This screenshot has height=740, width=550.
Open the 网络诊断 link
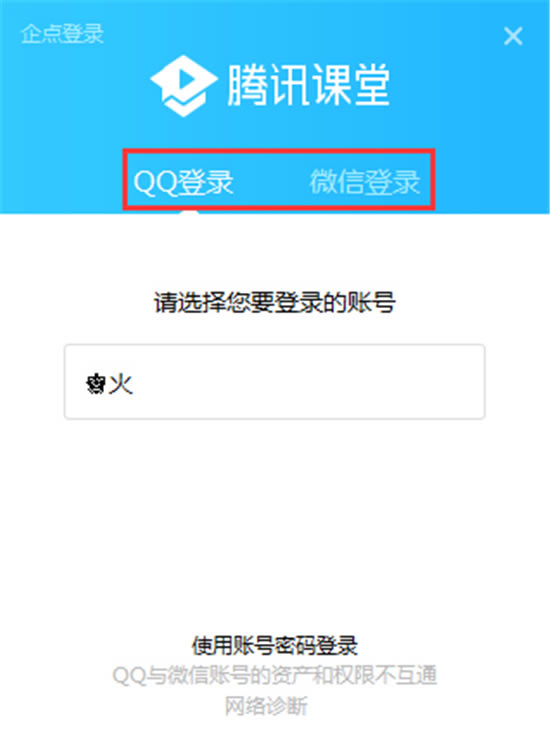pos(266,706)
